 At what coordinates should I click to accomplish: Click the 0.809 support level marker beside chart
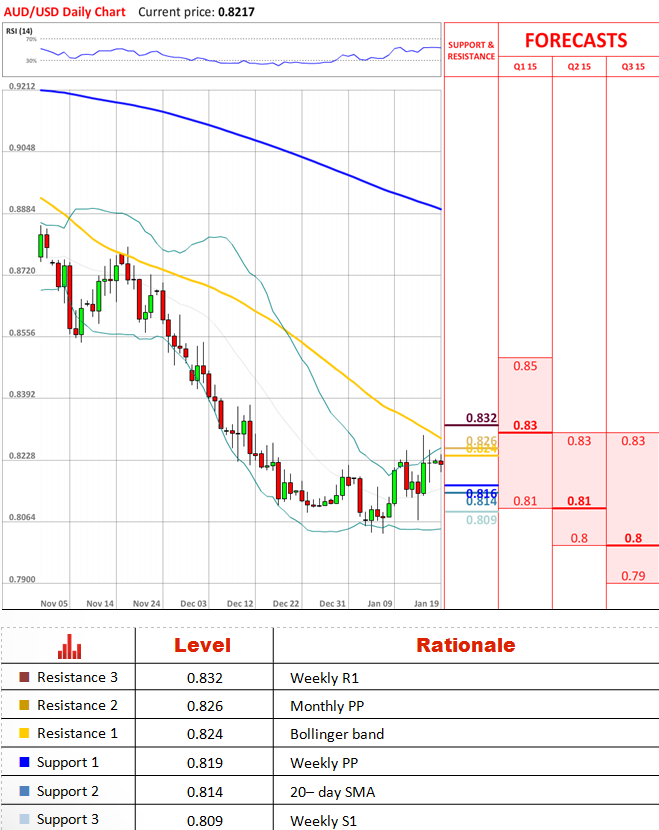[481, 520]
